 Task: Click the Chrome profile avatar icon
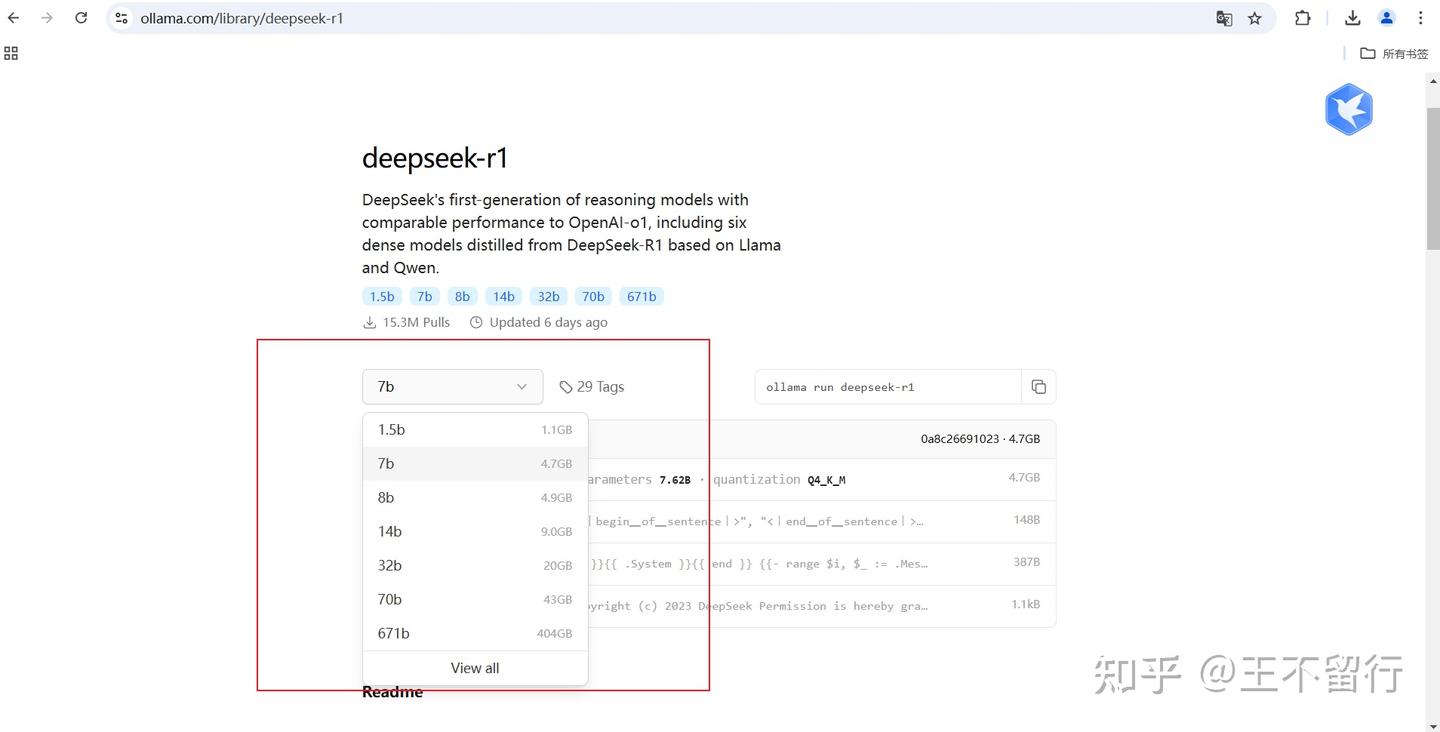click(x=1386, y=18)
